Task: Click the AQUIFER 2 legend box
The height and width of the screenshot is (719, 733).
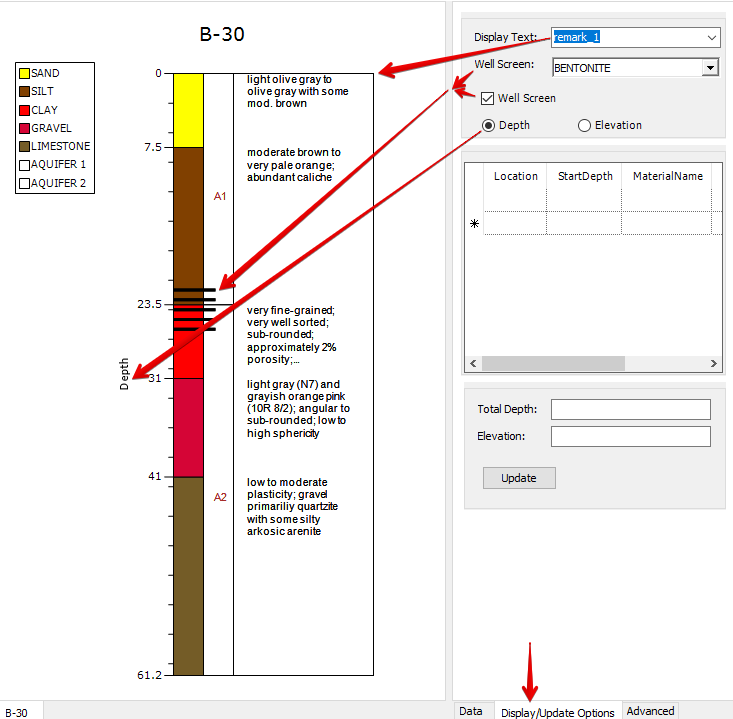Action: tap(24, 184)
